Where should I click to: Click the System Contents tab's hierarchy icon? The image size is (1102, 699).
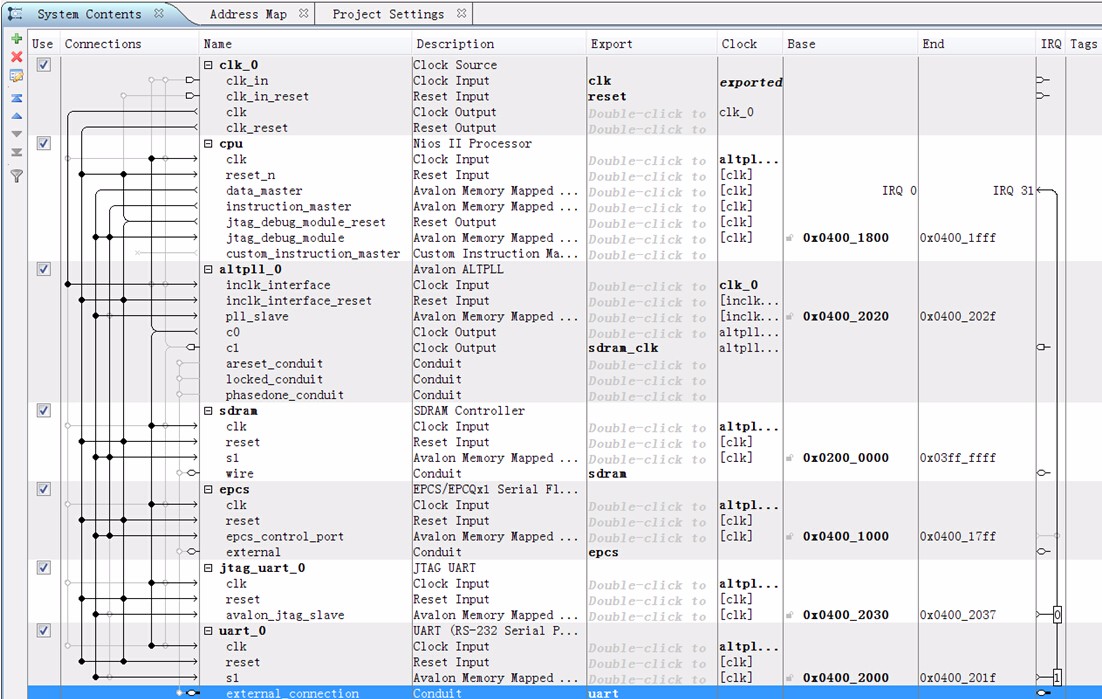(15, 13)
